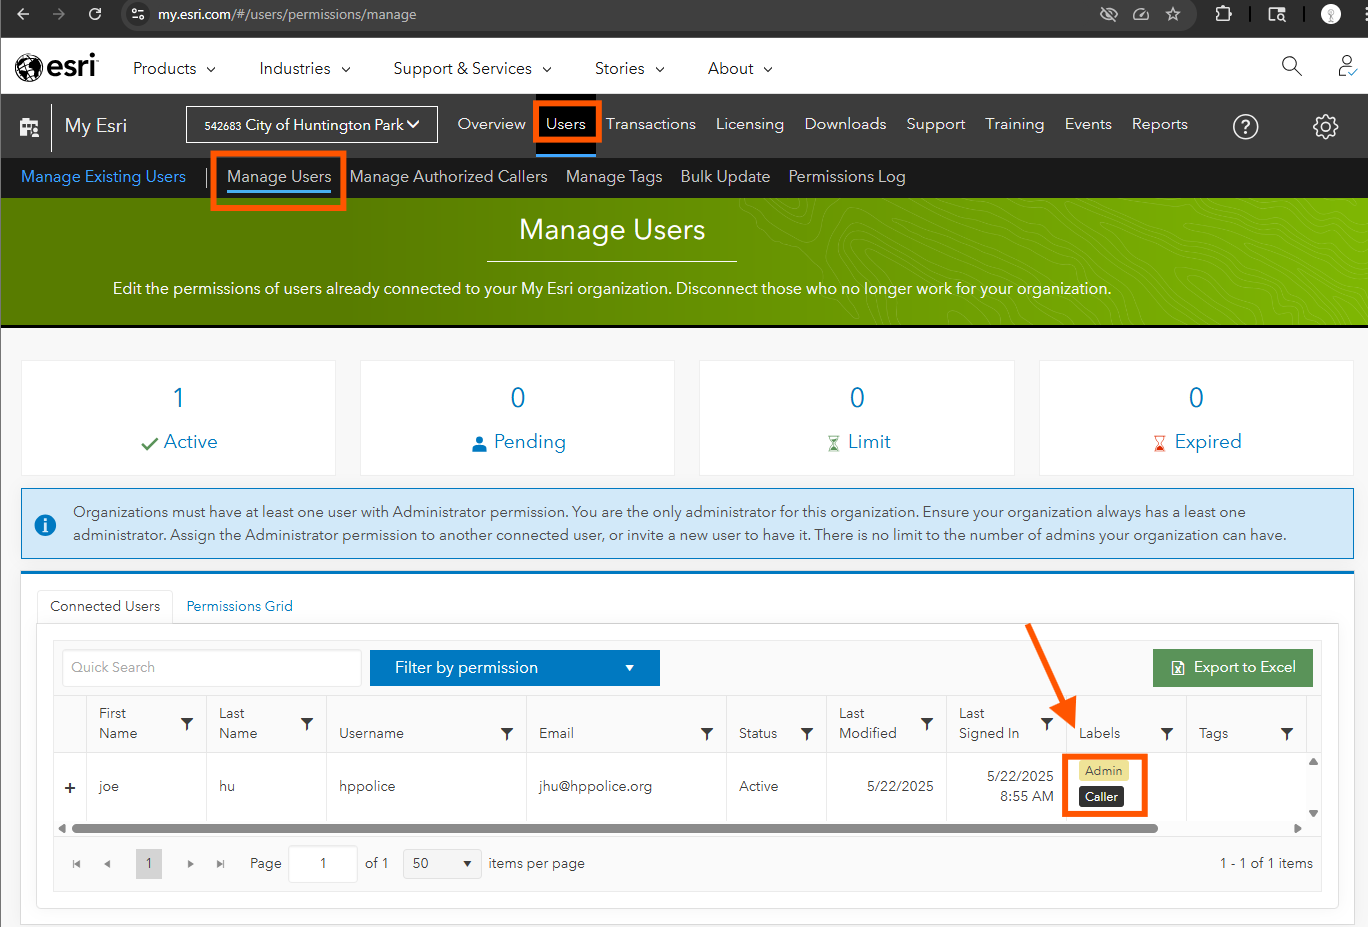Go to the last page of results
This screenshot has width=1368, height=927.
(220, 863)
